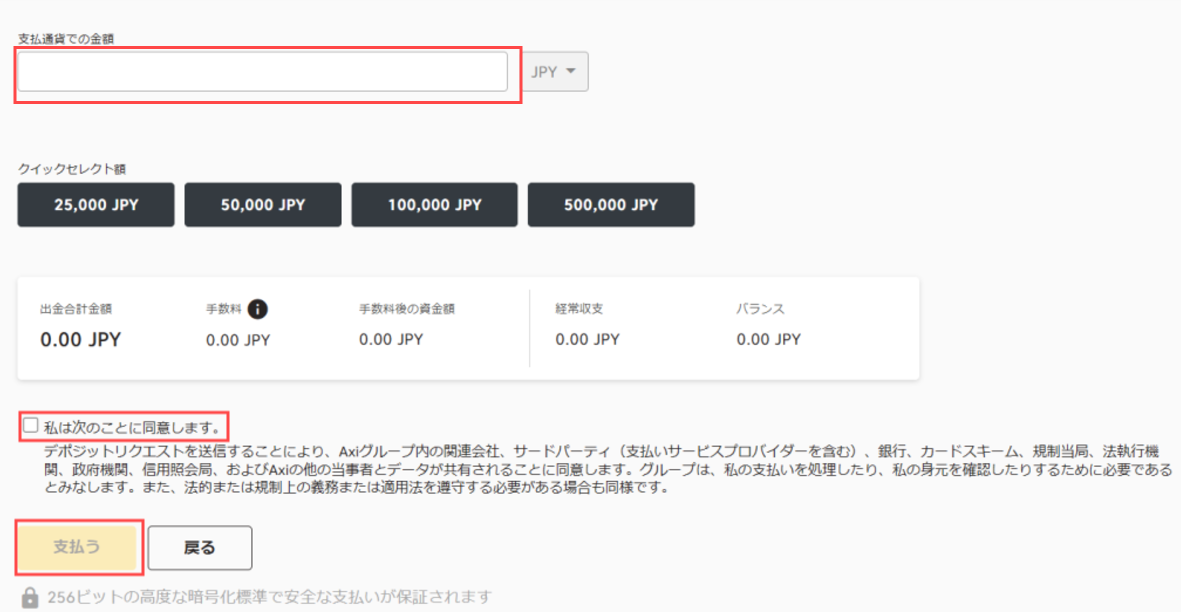This screenshot has height=612, width=1181.
Task: Click the padlock security icon
Action: pyautogui.click(x=30, y=598)
